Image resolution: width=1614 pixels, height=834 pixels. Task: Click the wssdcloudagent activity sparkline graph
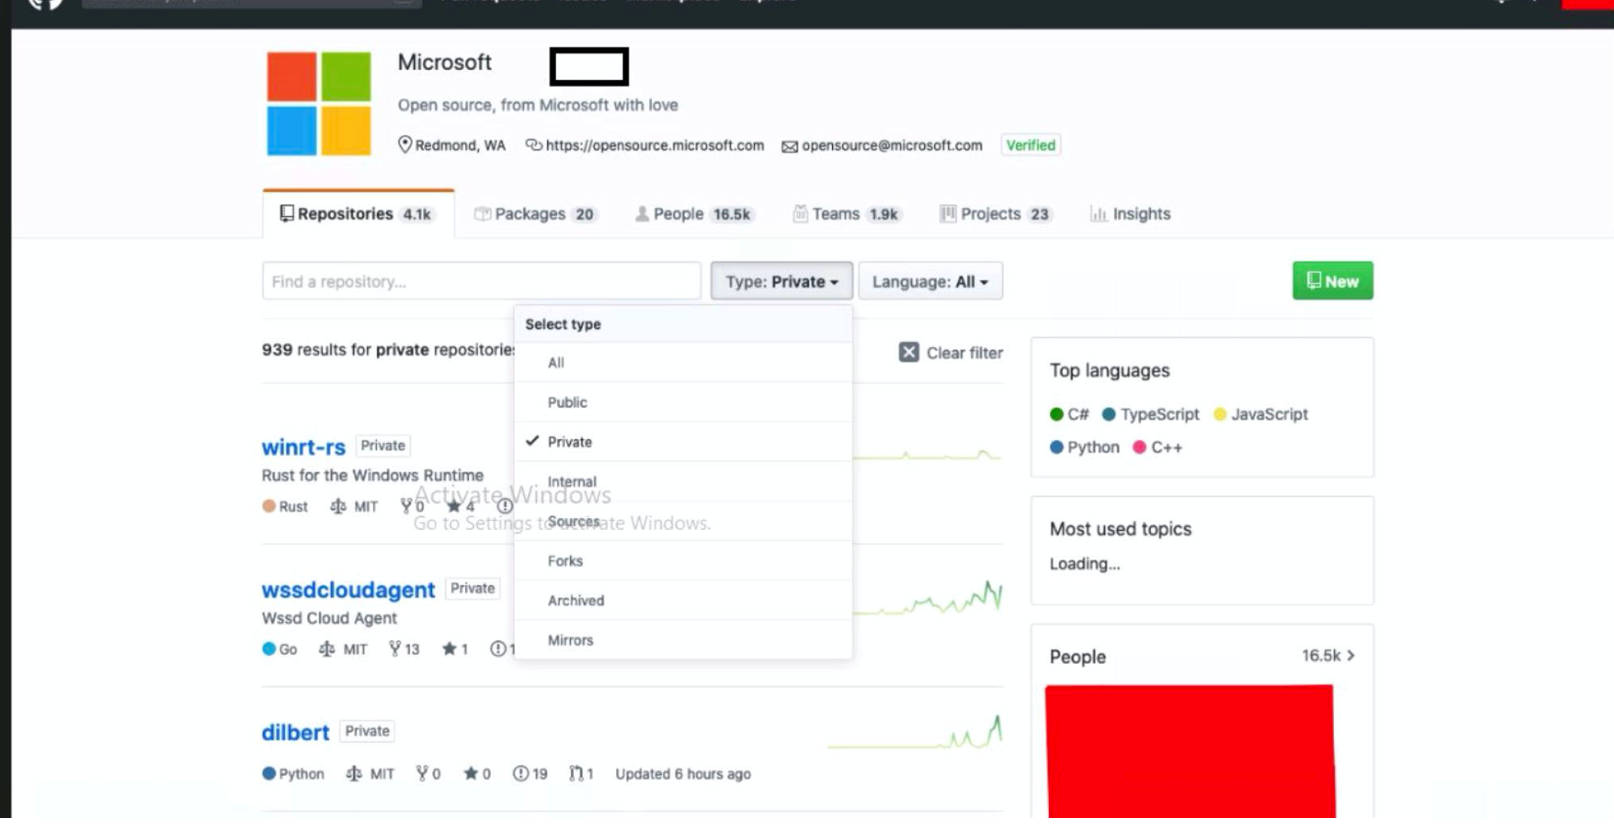(x=928, y=597)
